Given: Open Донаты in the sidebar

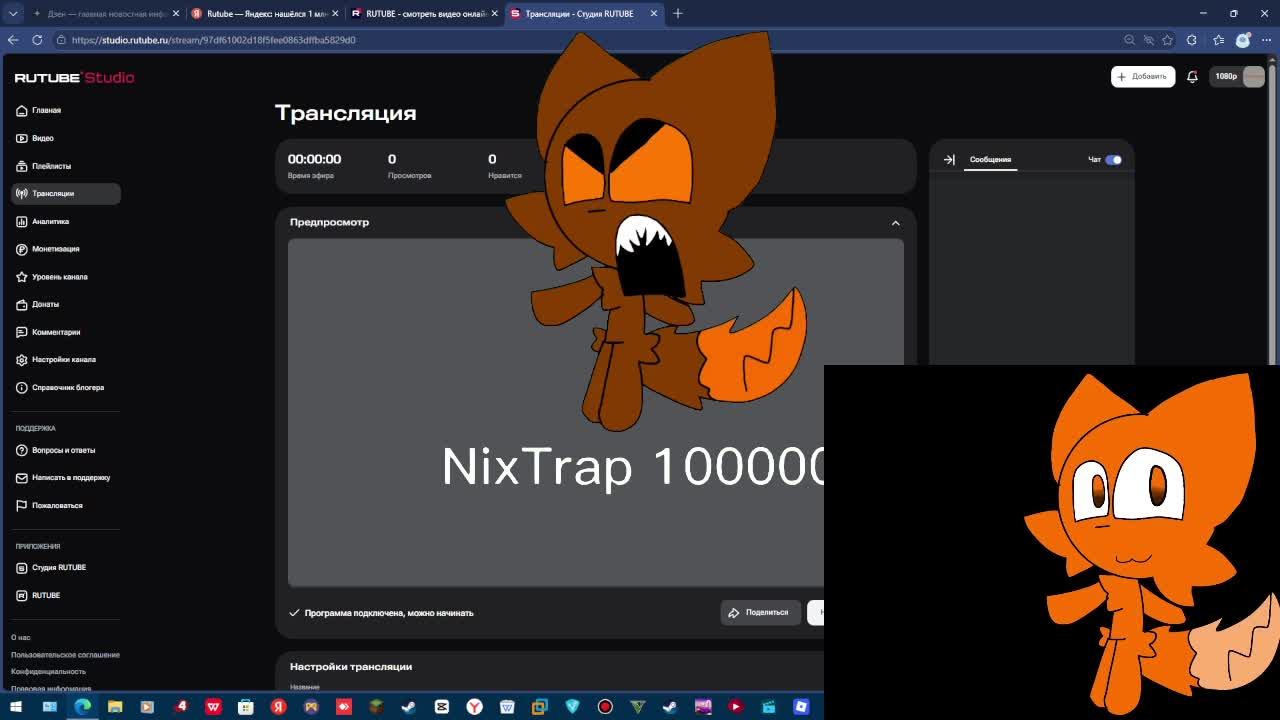Looking at the screenshot, I should point(65,304).
